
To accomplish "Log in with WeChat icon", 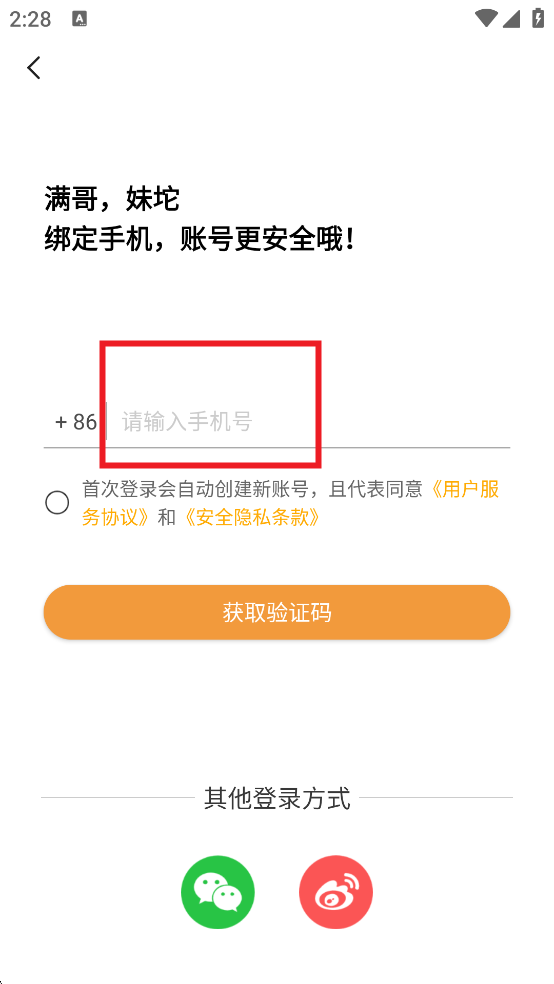I will [x=218, y=892].
